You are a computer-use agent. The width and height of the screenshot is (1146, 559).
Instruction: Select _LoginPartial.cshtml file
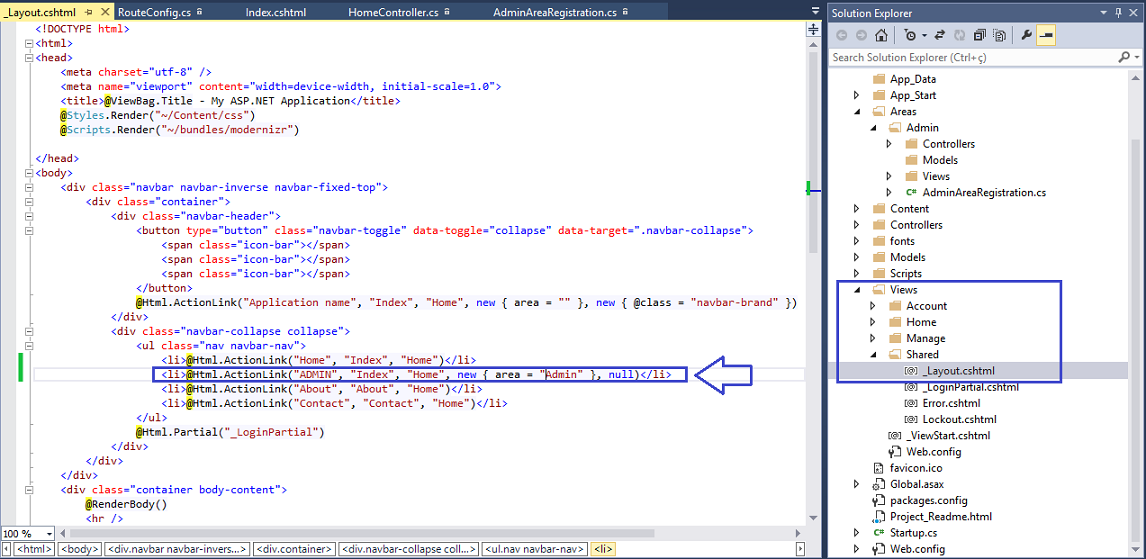[970, 387]
